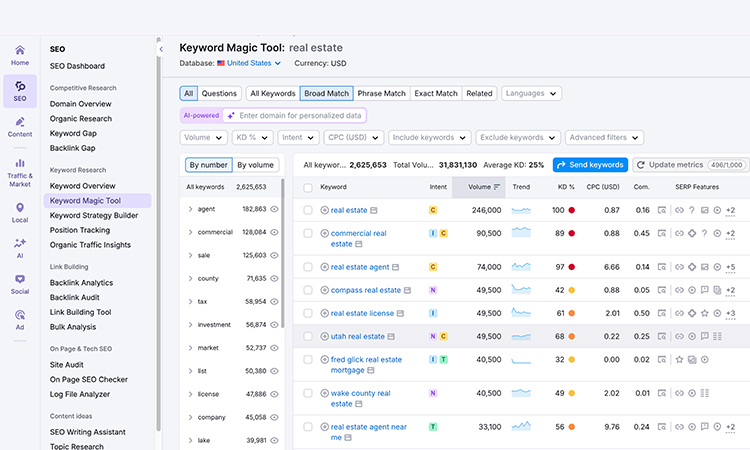This screenshot has height=450, width=750.
Task: Toggle eye icon for 'agent' group
Action: coord(274,209)
